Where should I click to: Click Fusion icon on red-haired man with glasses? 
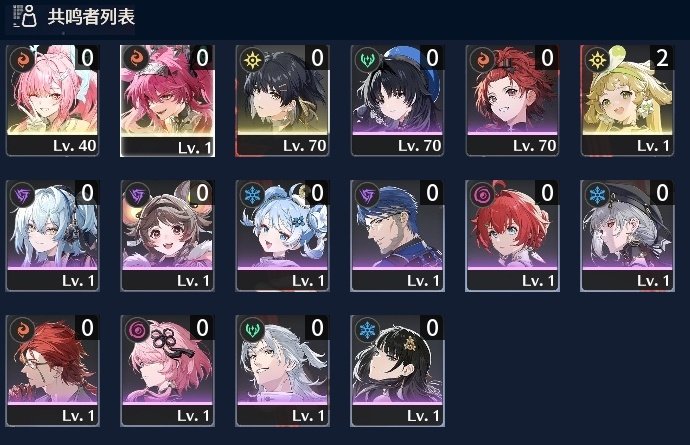[x=22, y=330]
